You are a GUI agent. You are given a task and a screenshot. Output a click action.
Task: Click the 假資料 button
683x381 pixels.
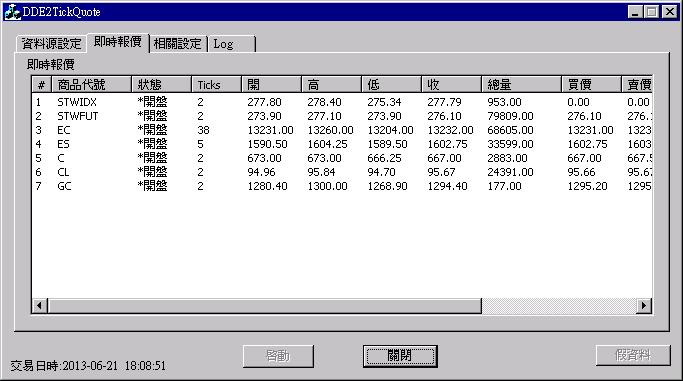(633, 355)
